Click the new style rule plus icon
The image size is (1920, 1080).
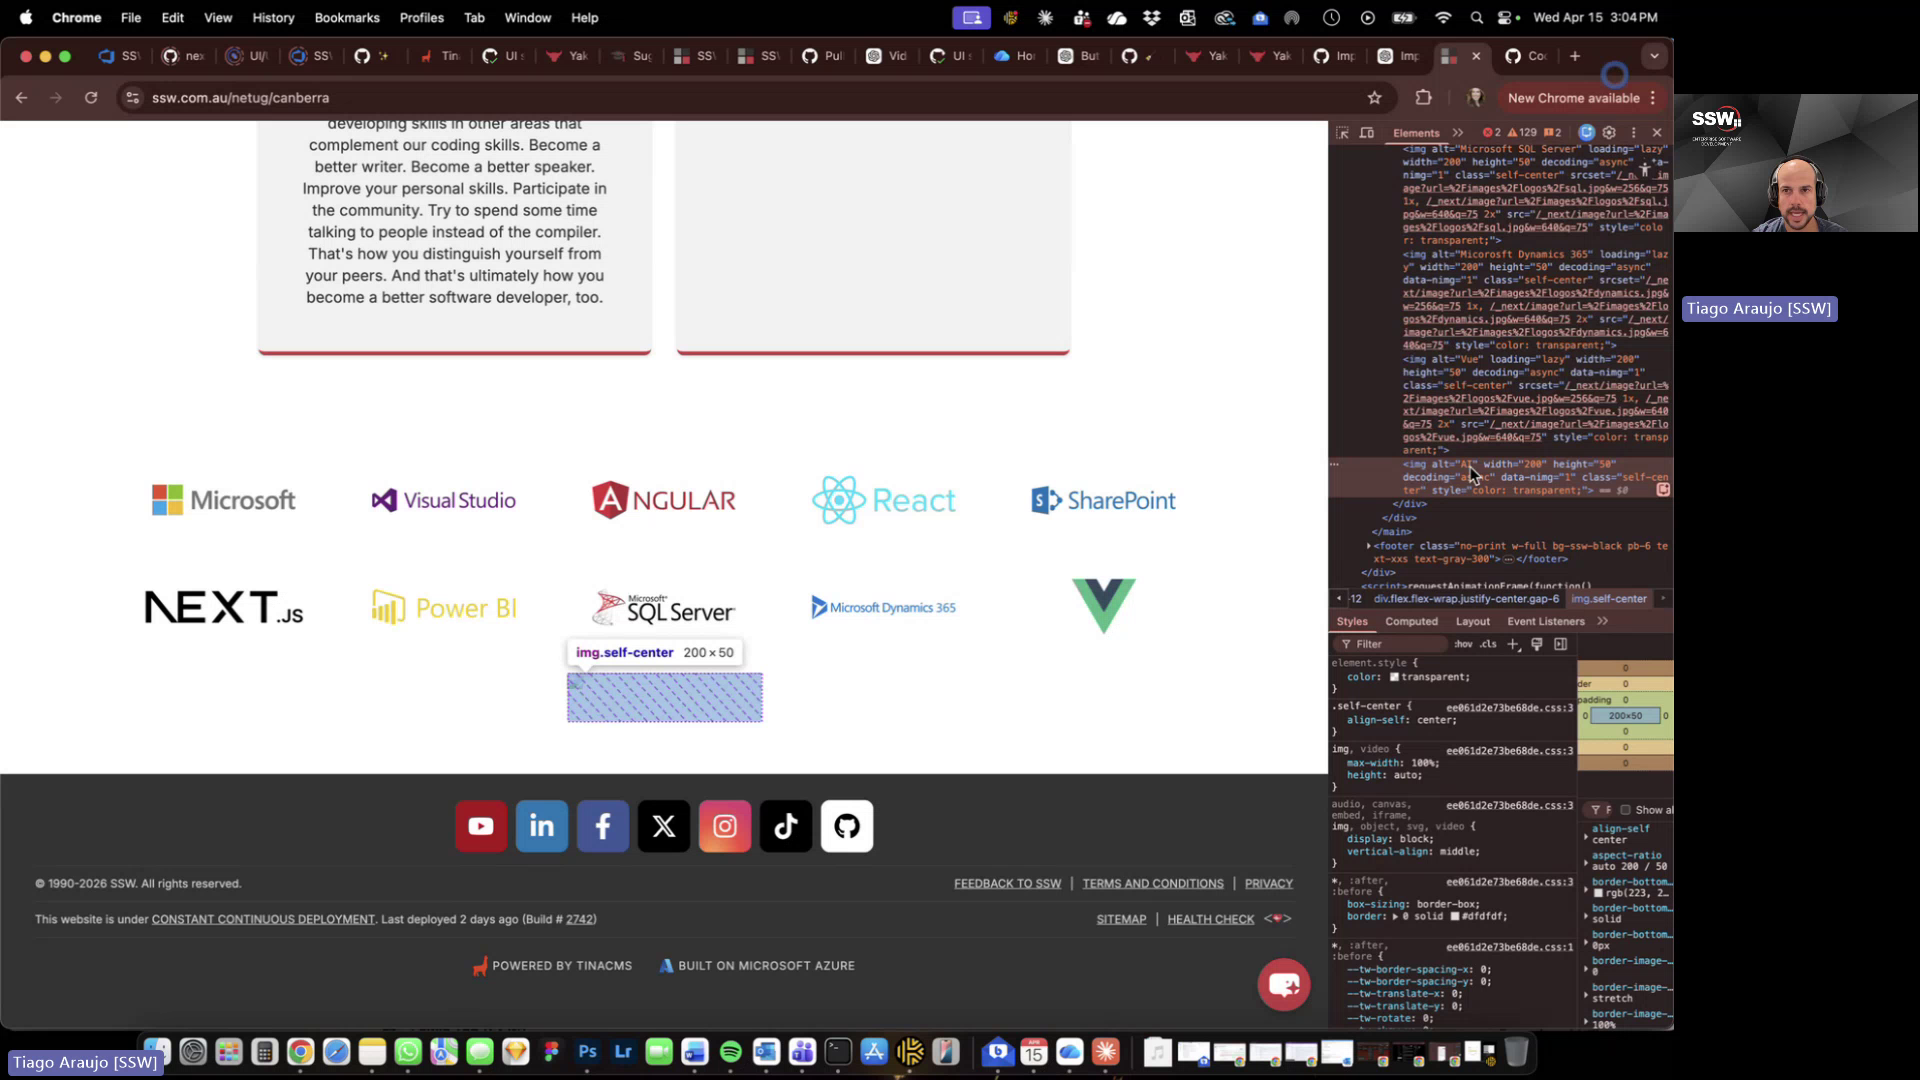coord(1513,645)
